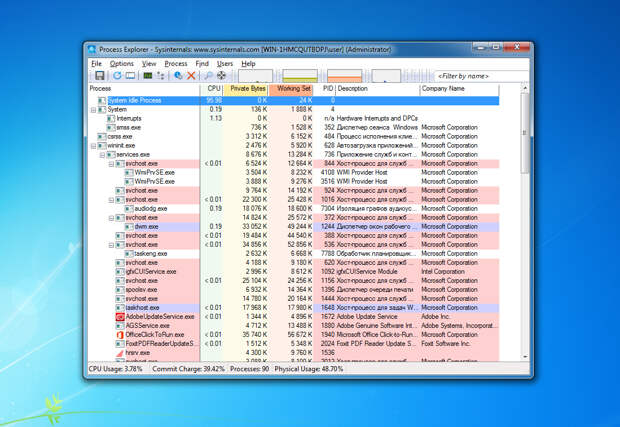Image resolution: width=620 pixels, height=427 pixels.
Task: Click Commit Charge 39.42% status text
Action: pyautogui.click(x=189, y=369)
